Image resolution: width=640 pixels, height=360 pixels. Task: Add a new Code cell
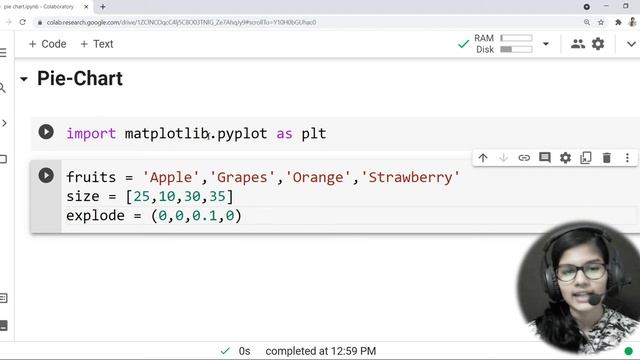click(x=47, y=44)
